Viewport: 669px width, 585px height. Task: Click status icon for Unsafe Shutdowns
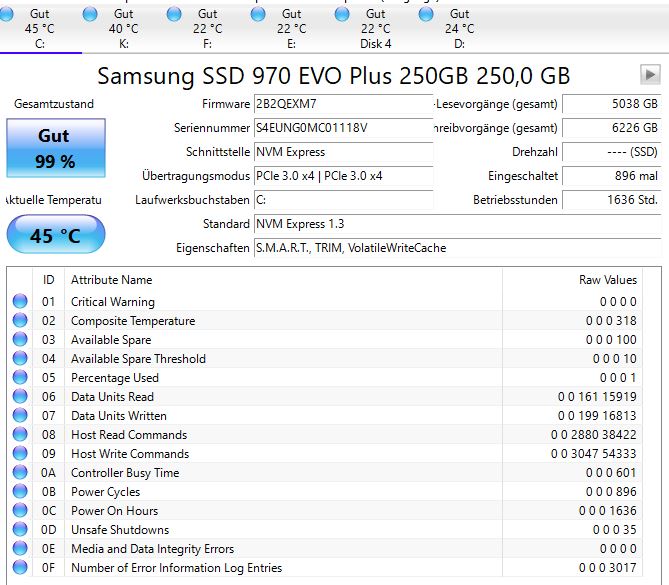coord(20,529)
